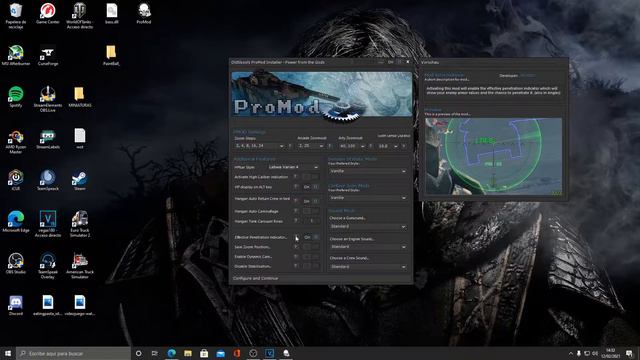This screenshot has height=360, width=640.
Task: Expand the Choose an Engine Sound dropdown
Action: 367,247
